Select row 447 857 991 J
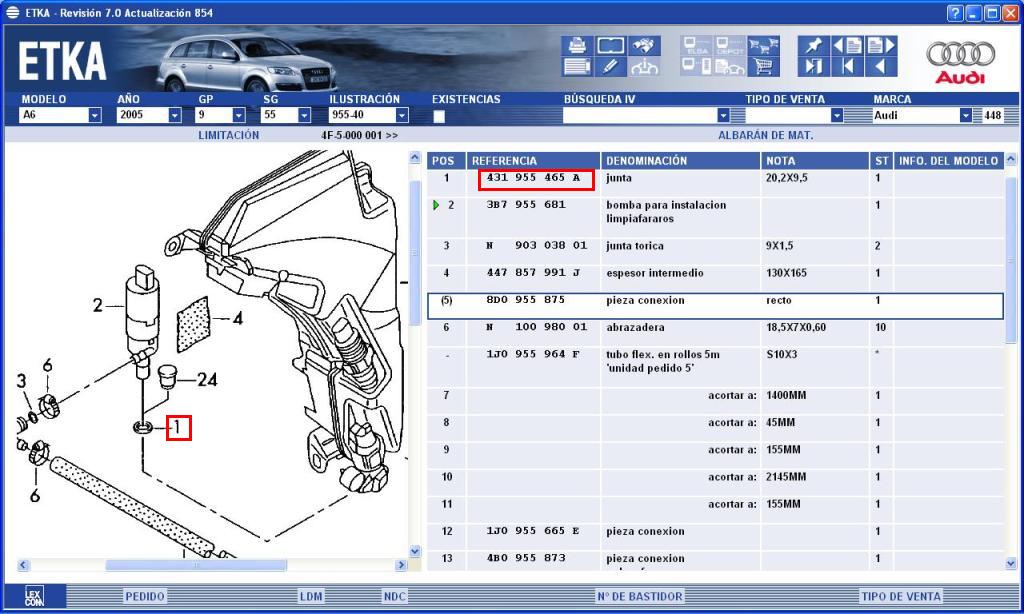 715,279
